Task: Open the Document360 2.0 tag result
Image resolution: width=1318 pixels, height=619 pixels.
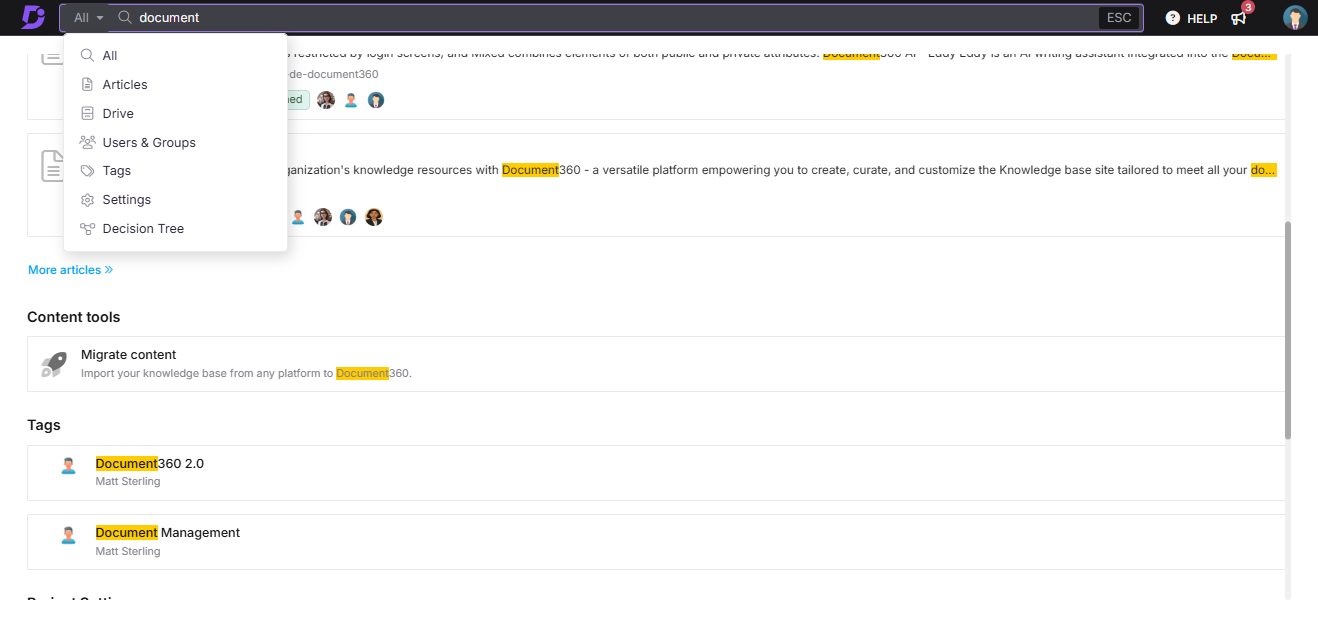Action: (x=656, y=473)
